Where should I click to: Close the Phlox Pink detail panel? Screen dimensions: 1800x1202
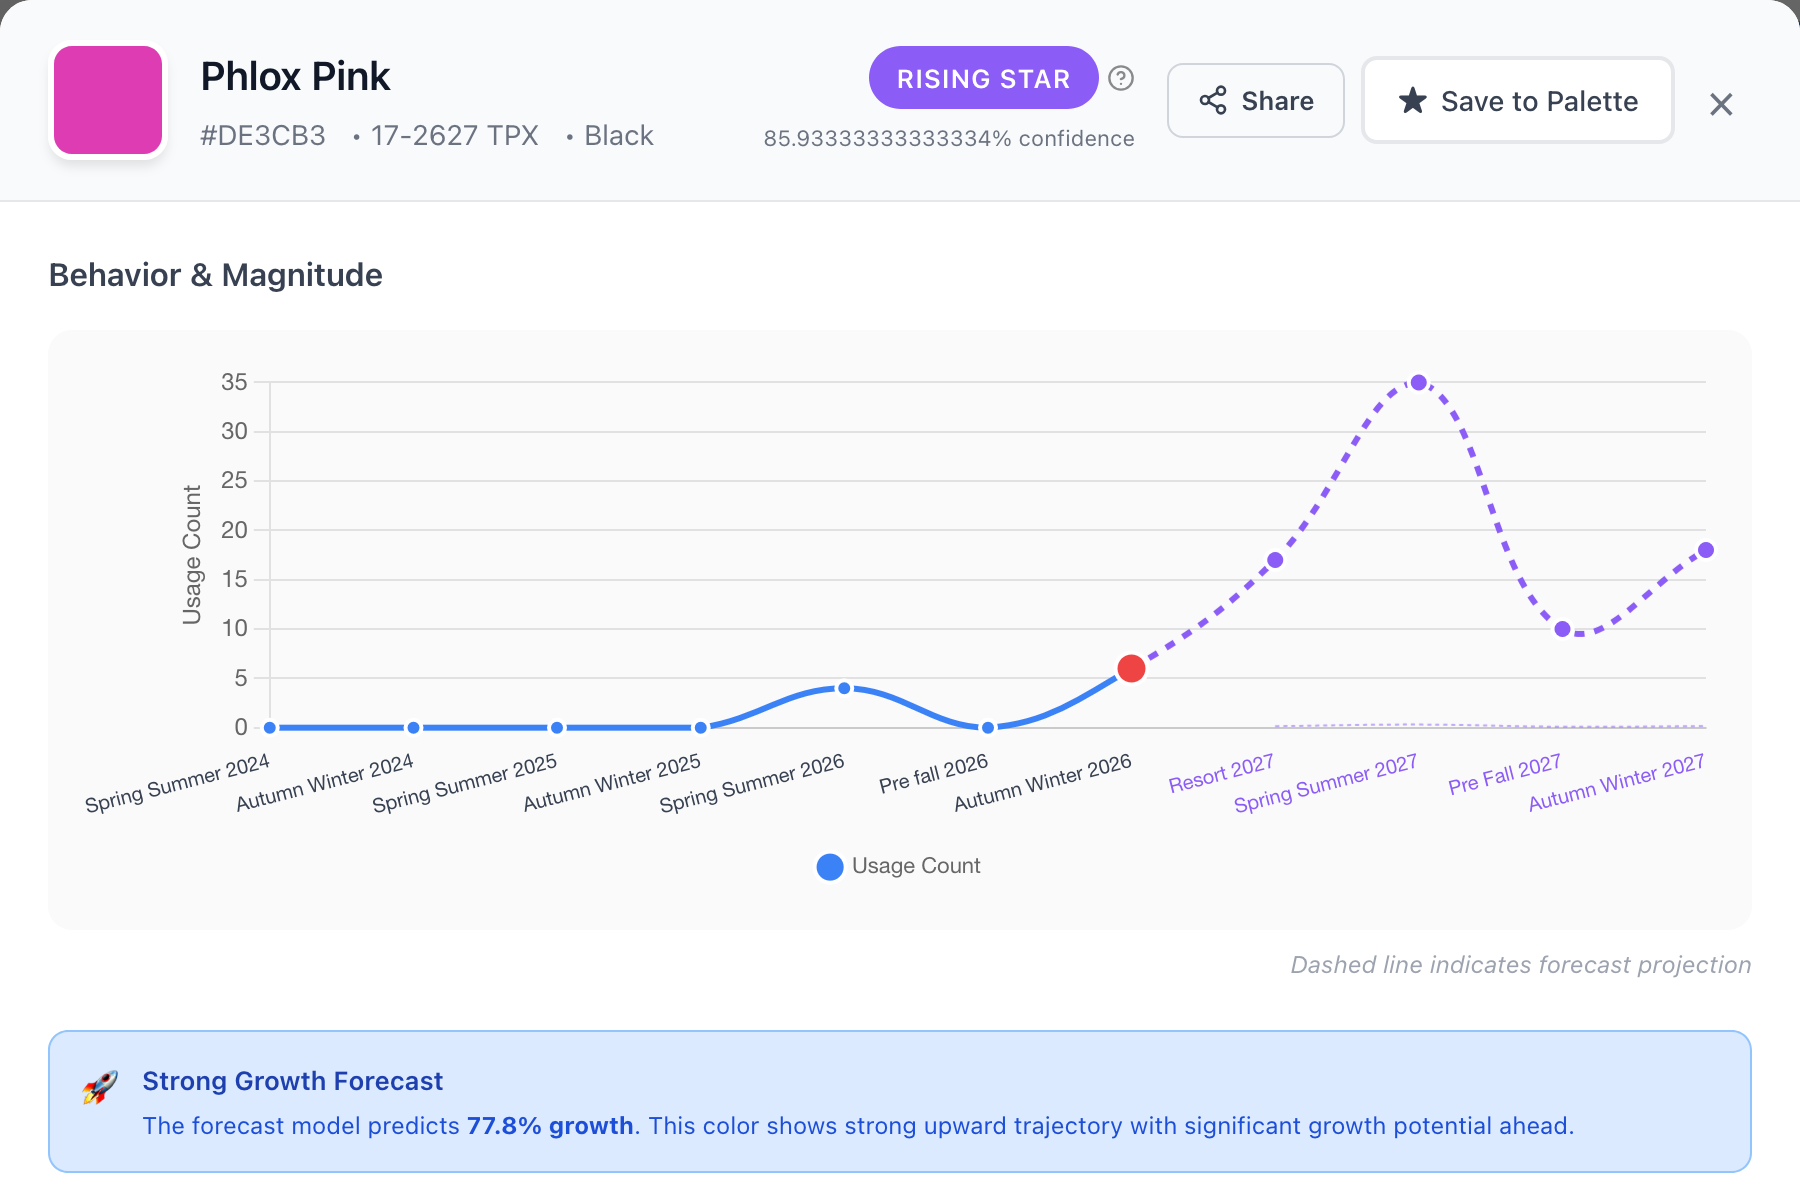[x=1720, y=104]
